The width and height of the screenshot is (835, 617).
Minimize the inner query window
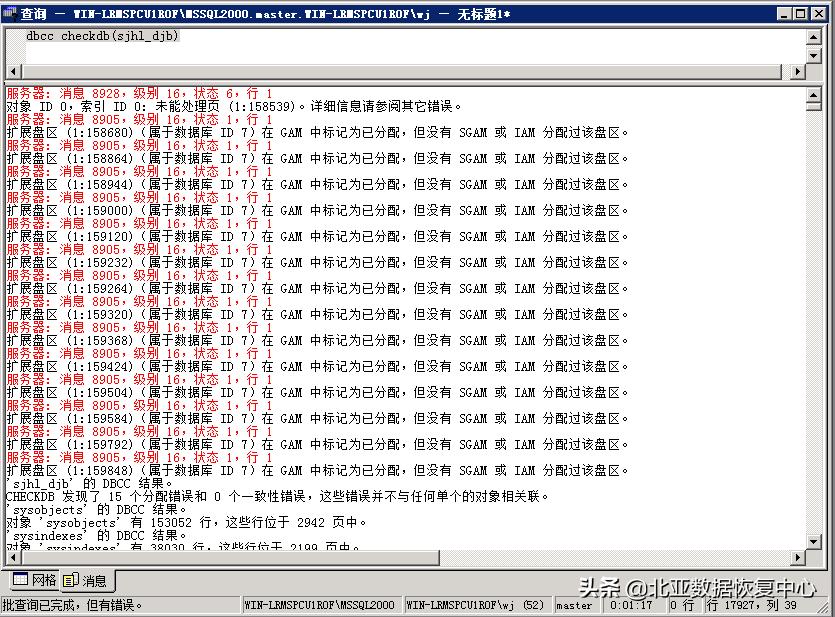tap(786, 13)
